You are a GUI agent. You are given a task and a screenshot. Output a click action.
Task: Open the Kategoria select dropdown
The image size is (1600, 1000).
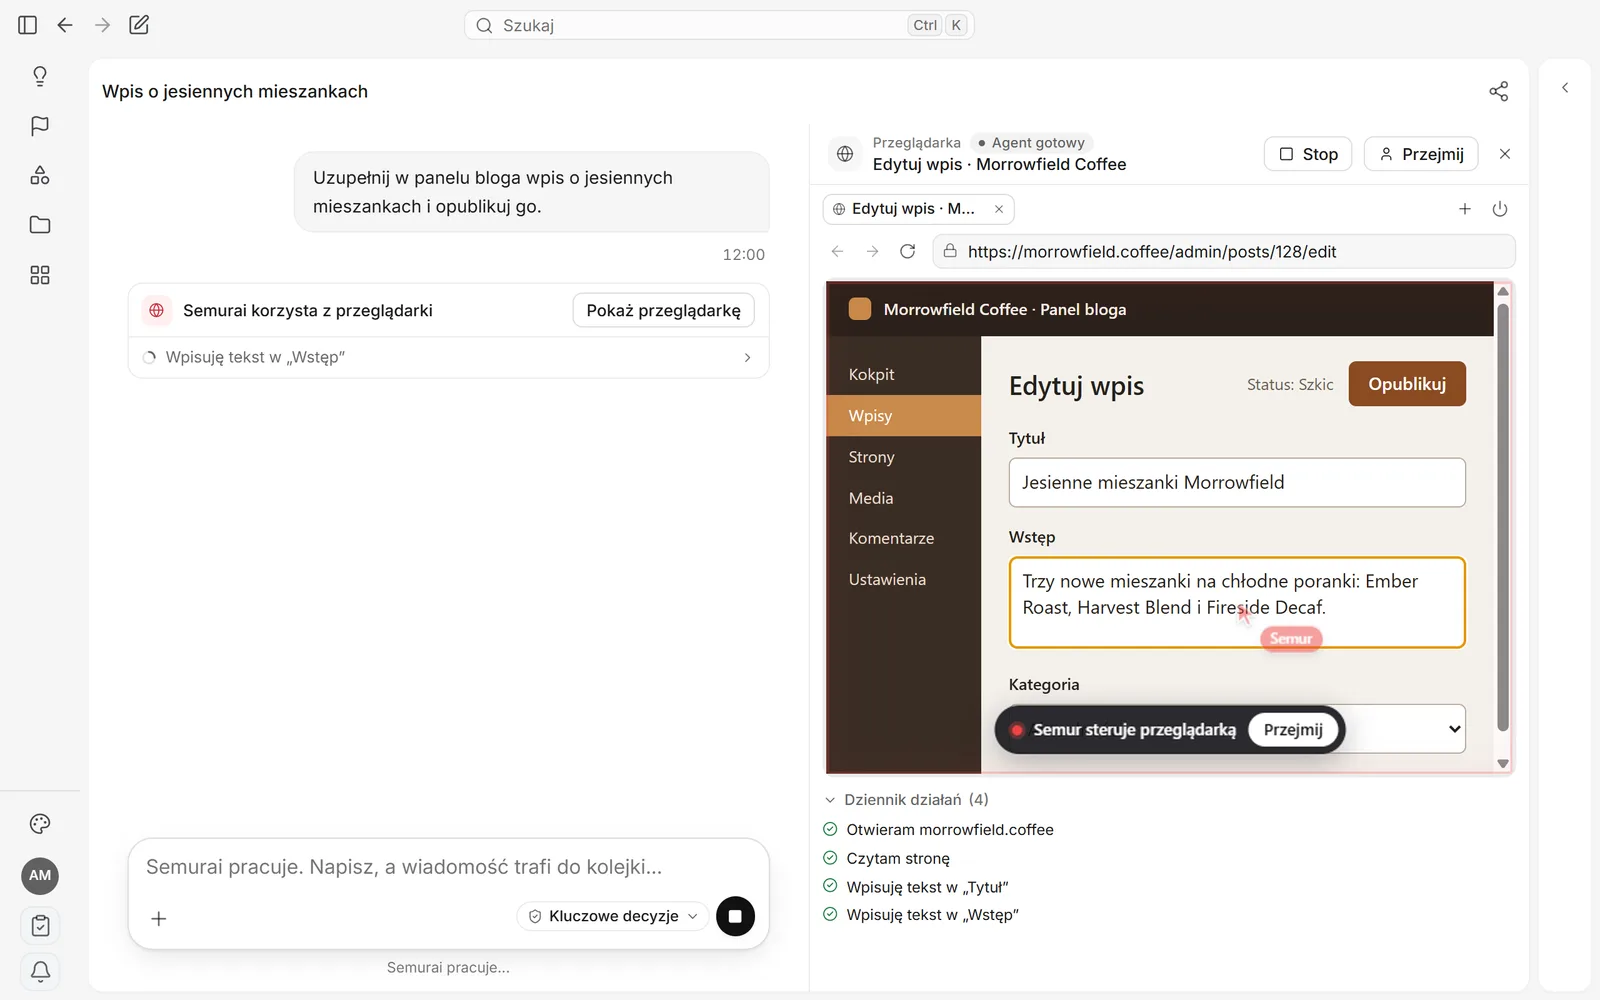[1237, 729]
